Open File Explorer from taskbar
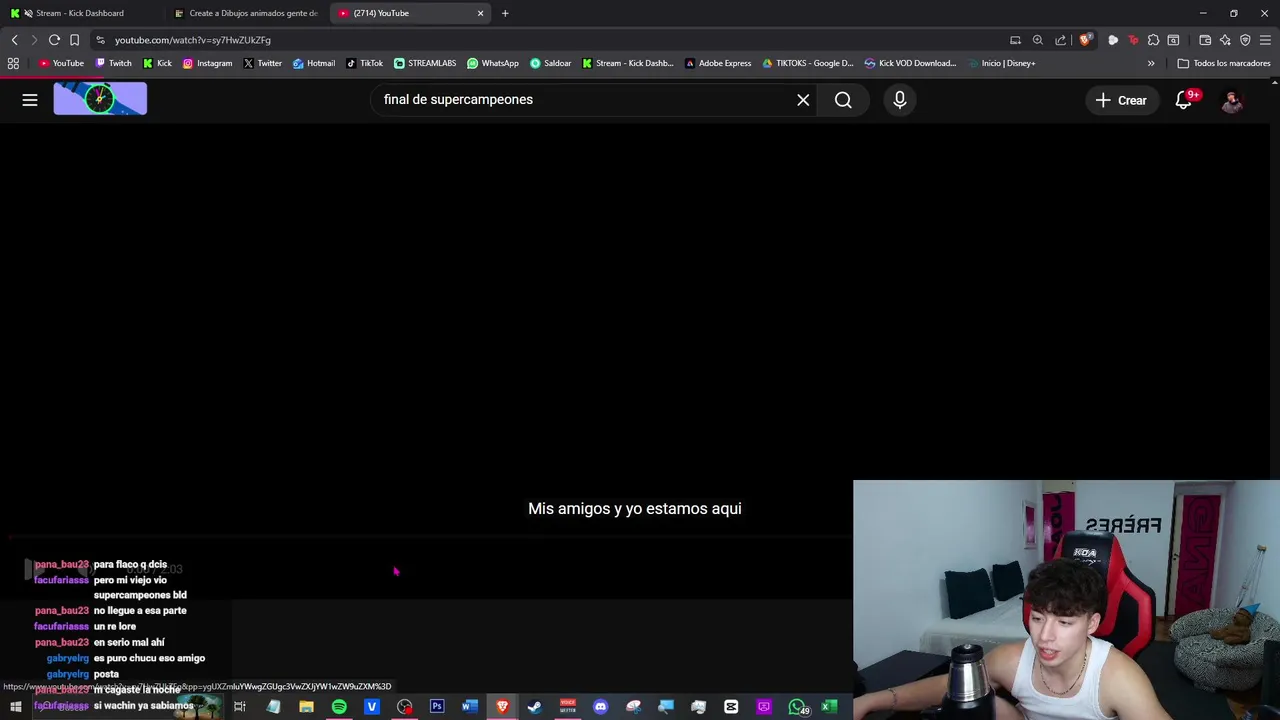The image size is (1280, 720). [306, 707]
